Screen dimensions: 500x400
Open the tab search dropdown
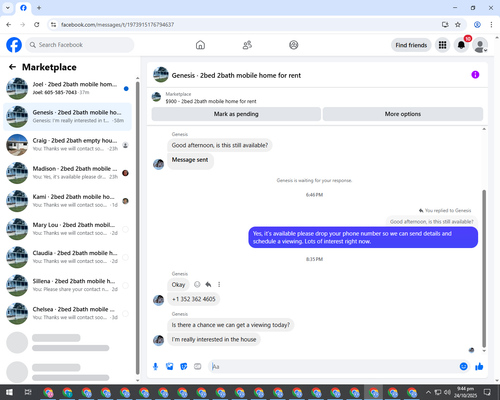(8, 8)
